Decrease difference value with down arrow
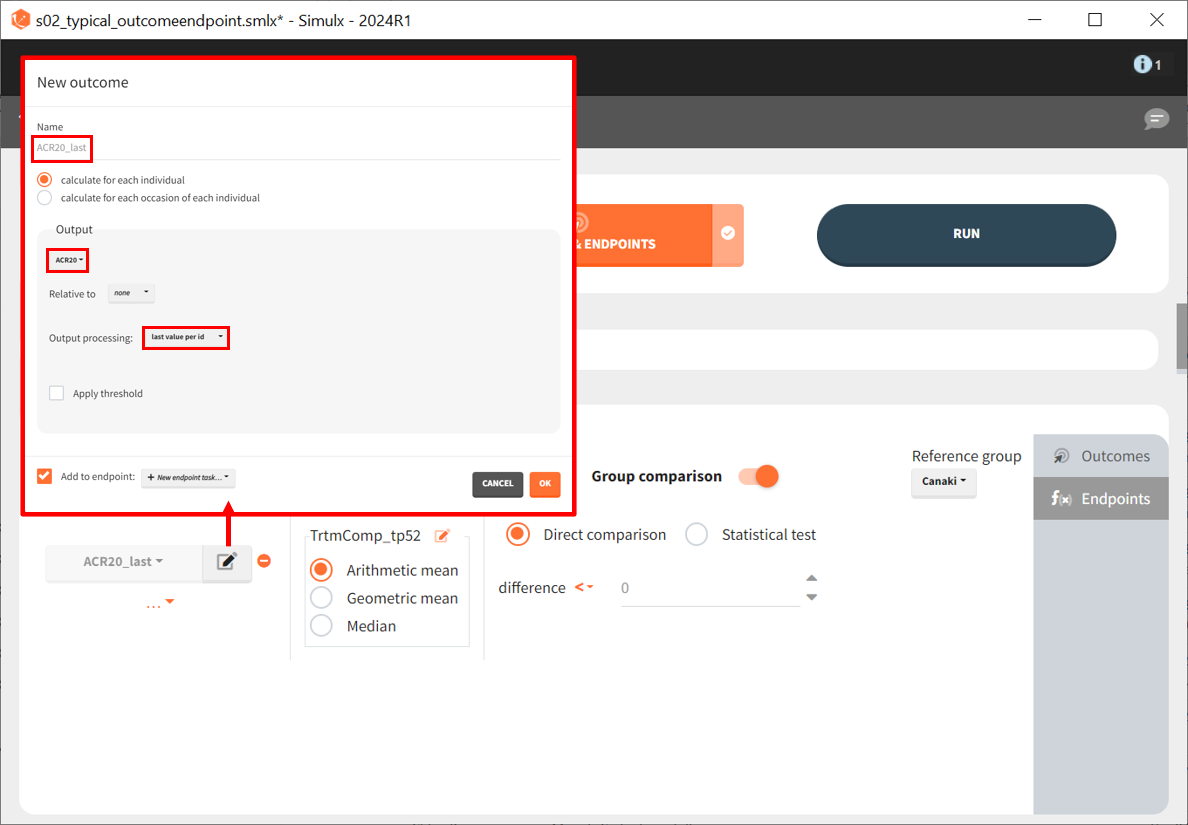 point(812,597)
